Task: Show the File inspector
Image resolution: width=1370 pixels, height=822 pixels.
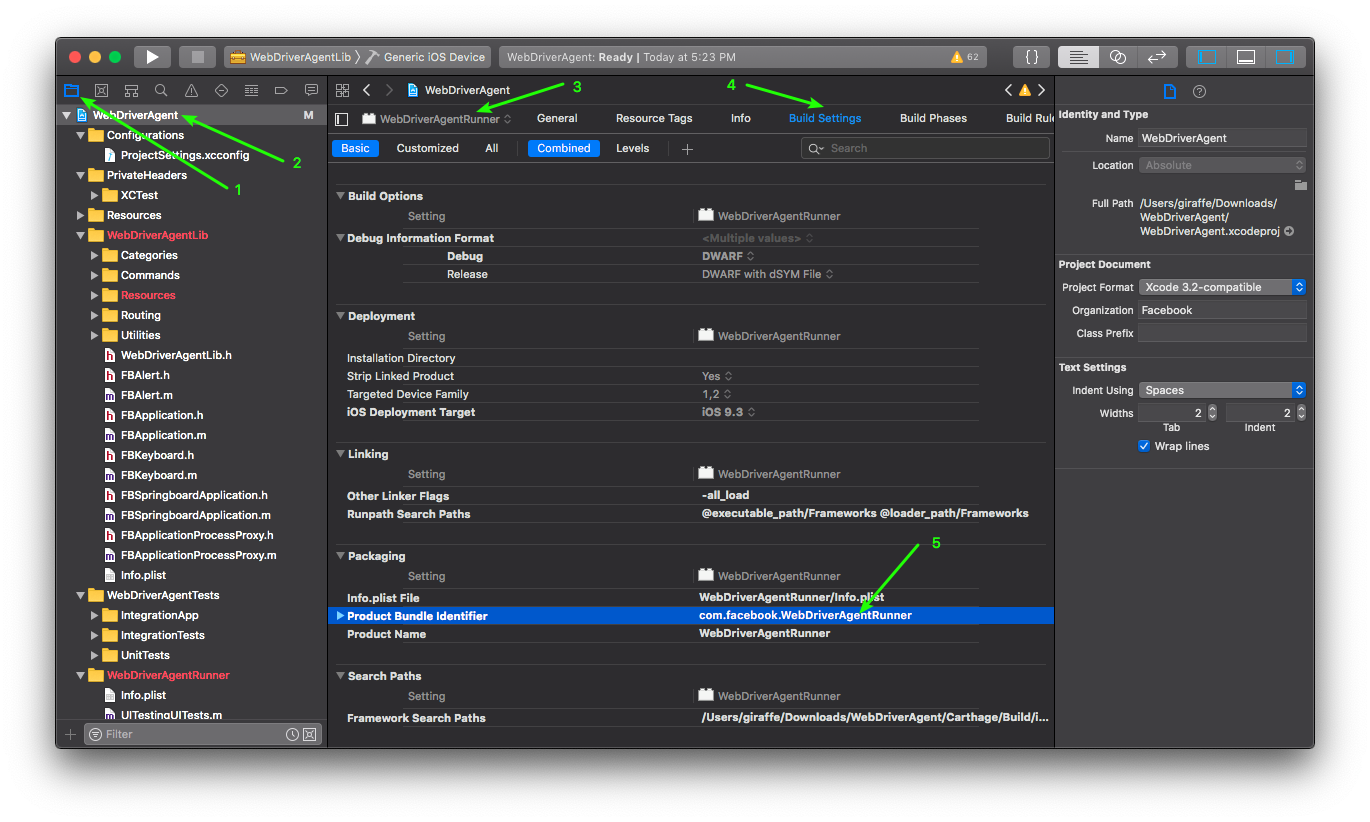Action: (1169, 92)
